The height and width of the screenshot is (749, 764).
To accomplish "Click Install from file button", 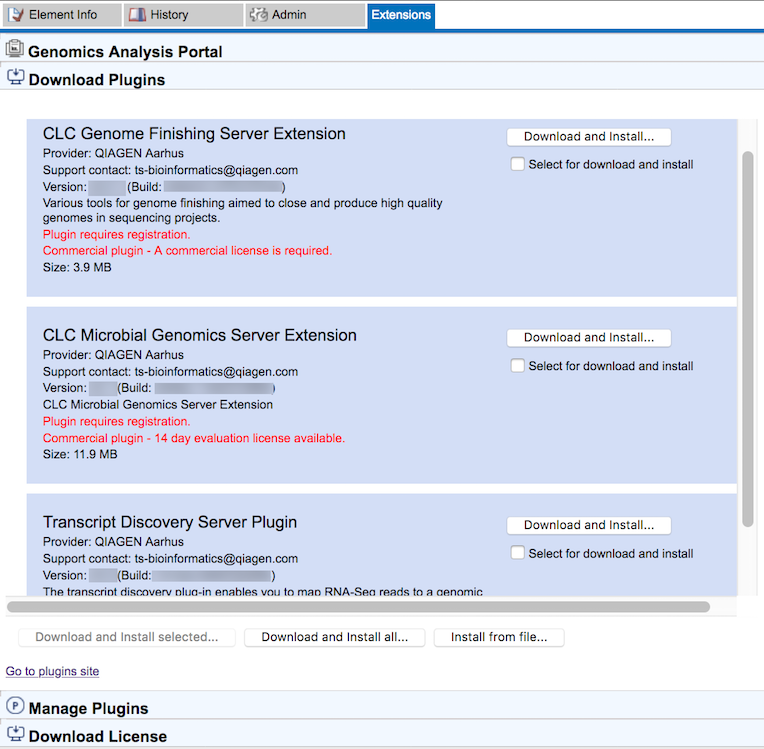I will (x=499, y=637).
